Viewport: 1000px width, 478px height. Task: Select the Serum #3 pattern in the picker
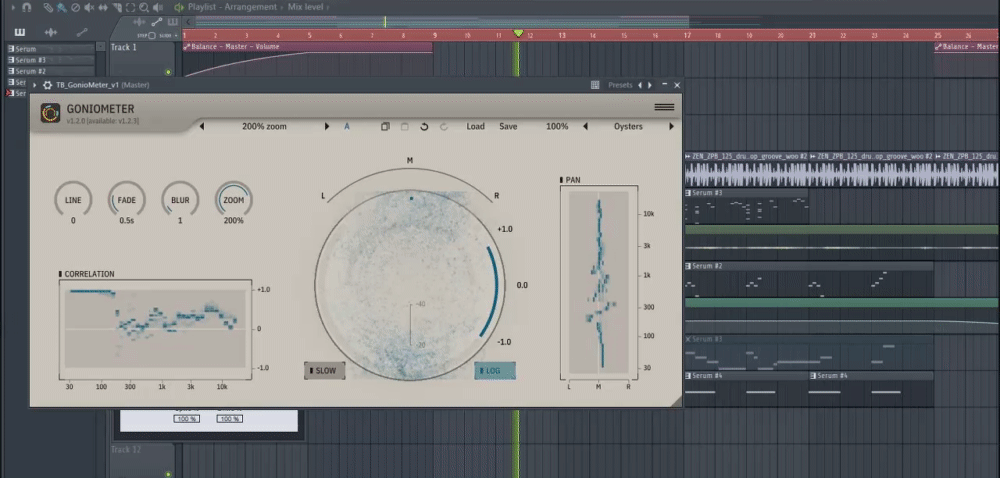(x=50, y=60)
